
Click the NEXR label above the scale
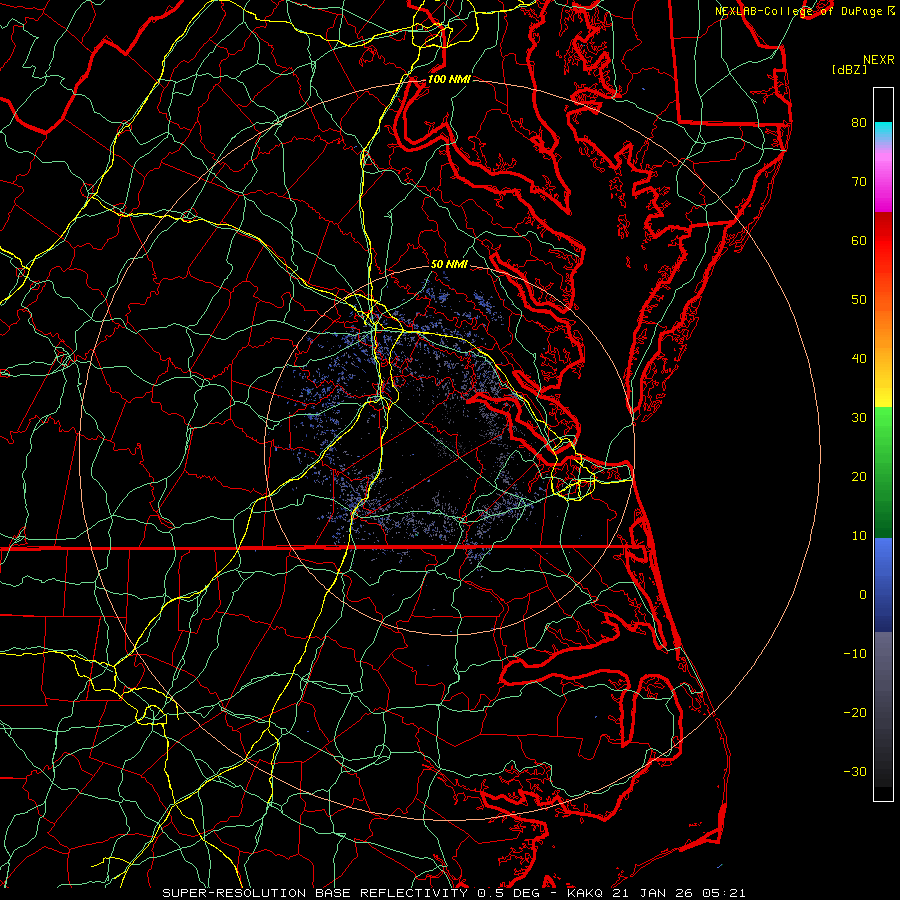pos(877,58)
